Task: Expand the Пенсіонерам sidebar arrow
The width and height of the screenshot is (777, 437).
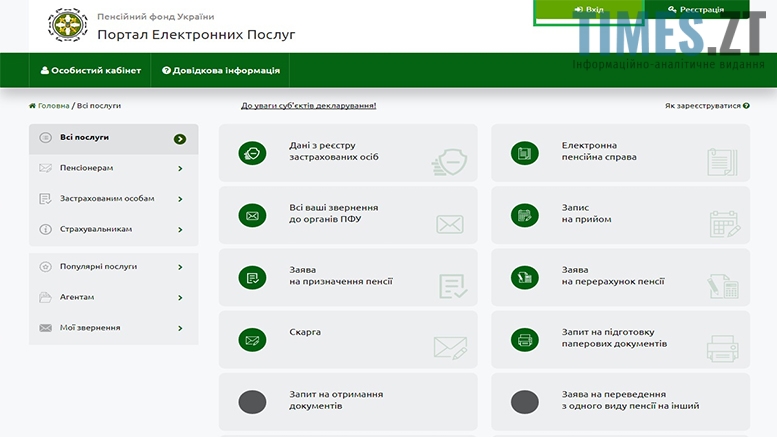Action: 180,168
